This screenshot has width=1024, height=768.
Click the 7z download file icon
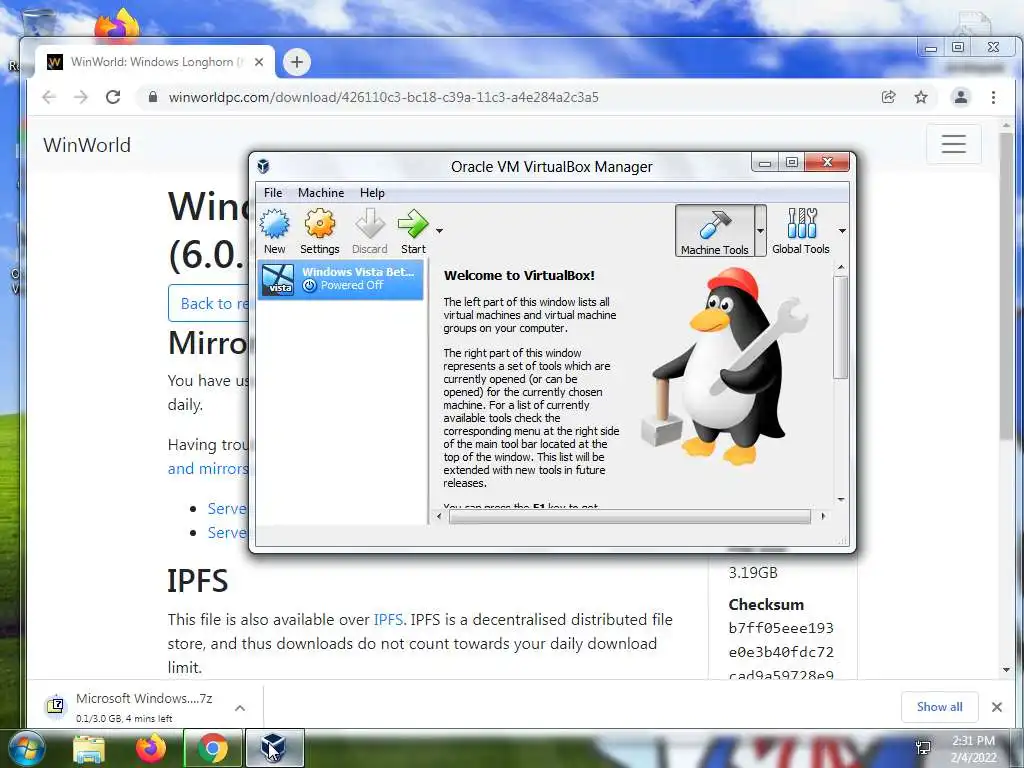56,706
